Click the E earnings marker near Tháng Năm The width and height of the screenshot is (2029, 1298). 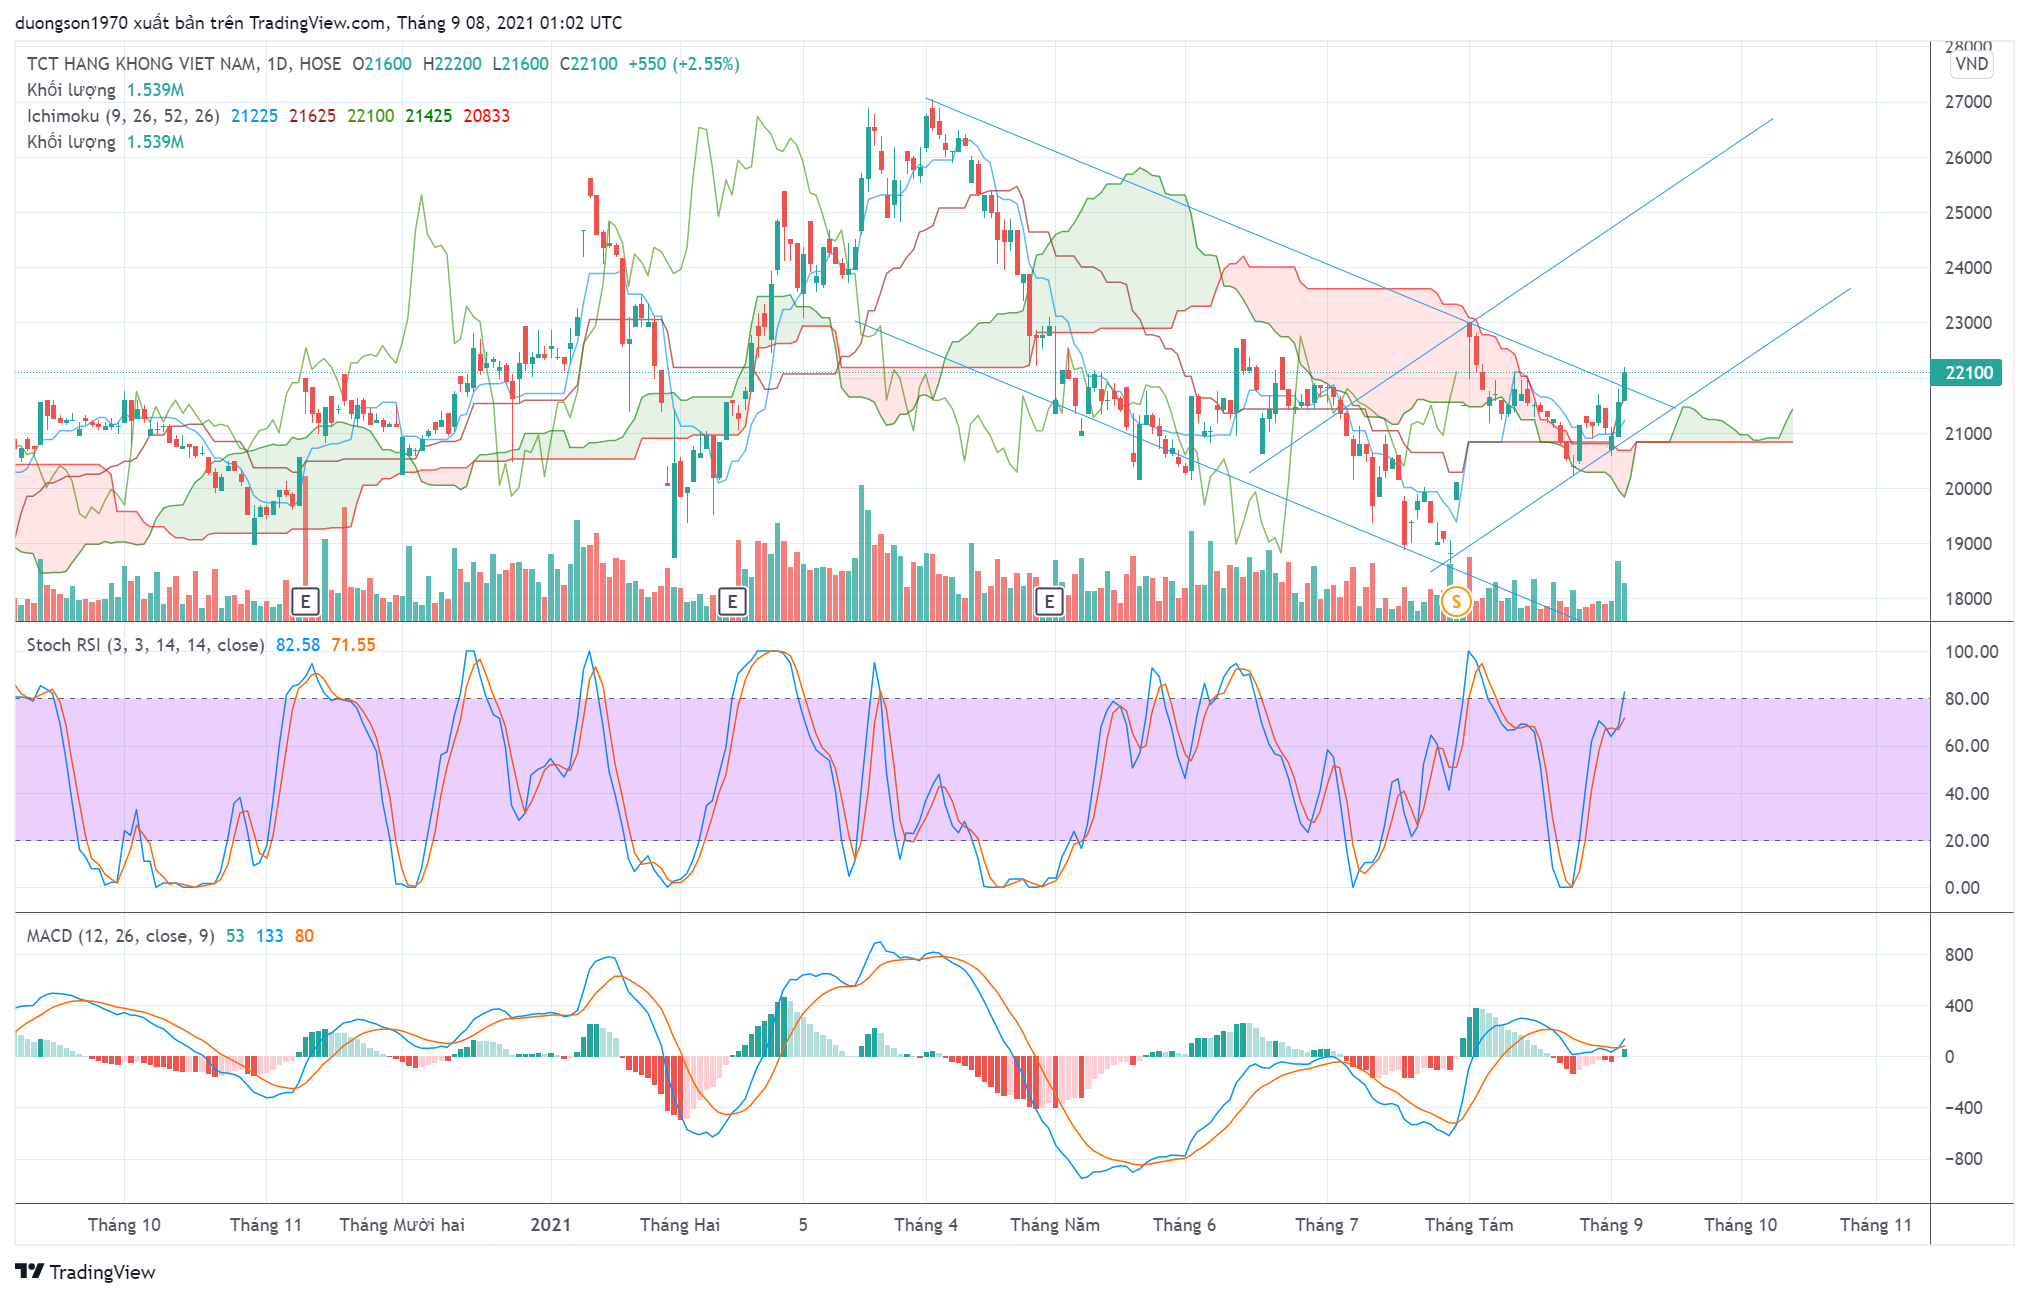[x=1049, y=601]
